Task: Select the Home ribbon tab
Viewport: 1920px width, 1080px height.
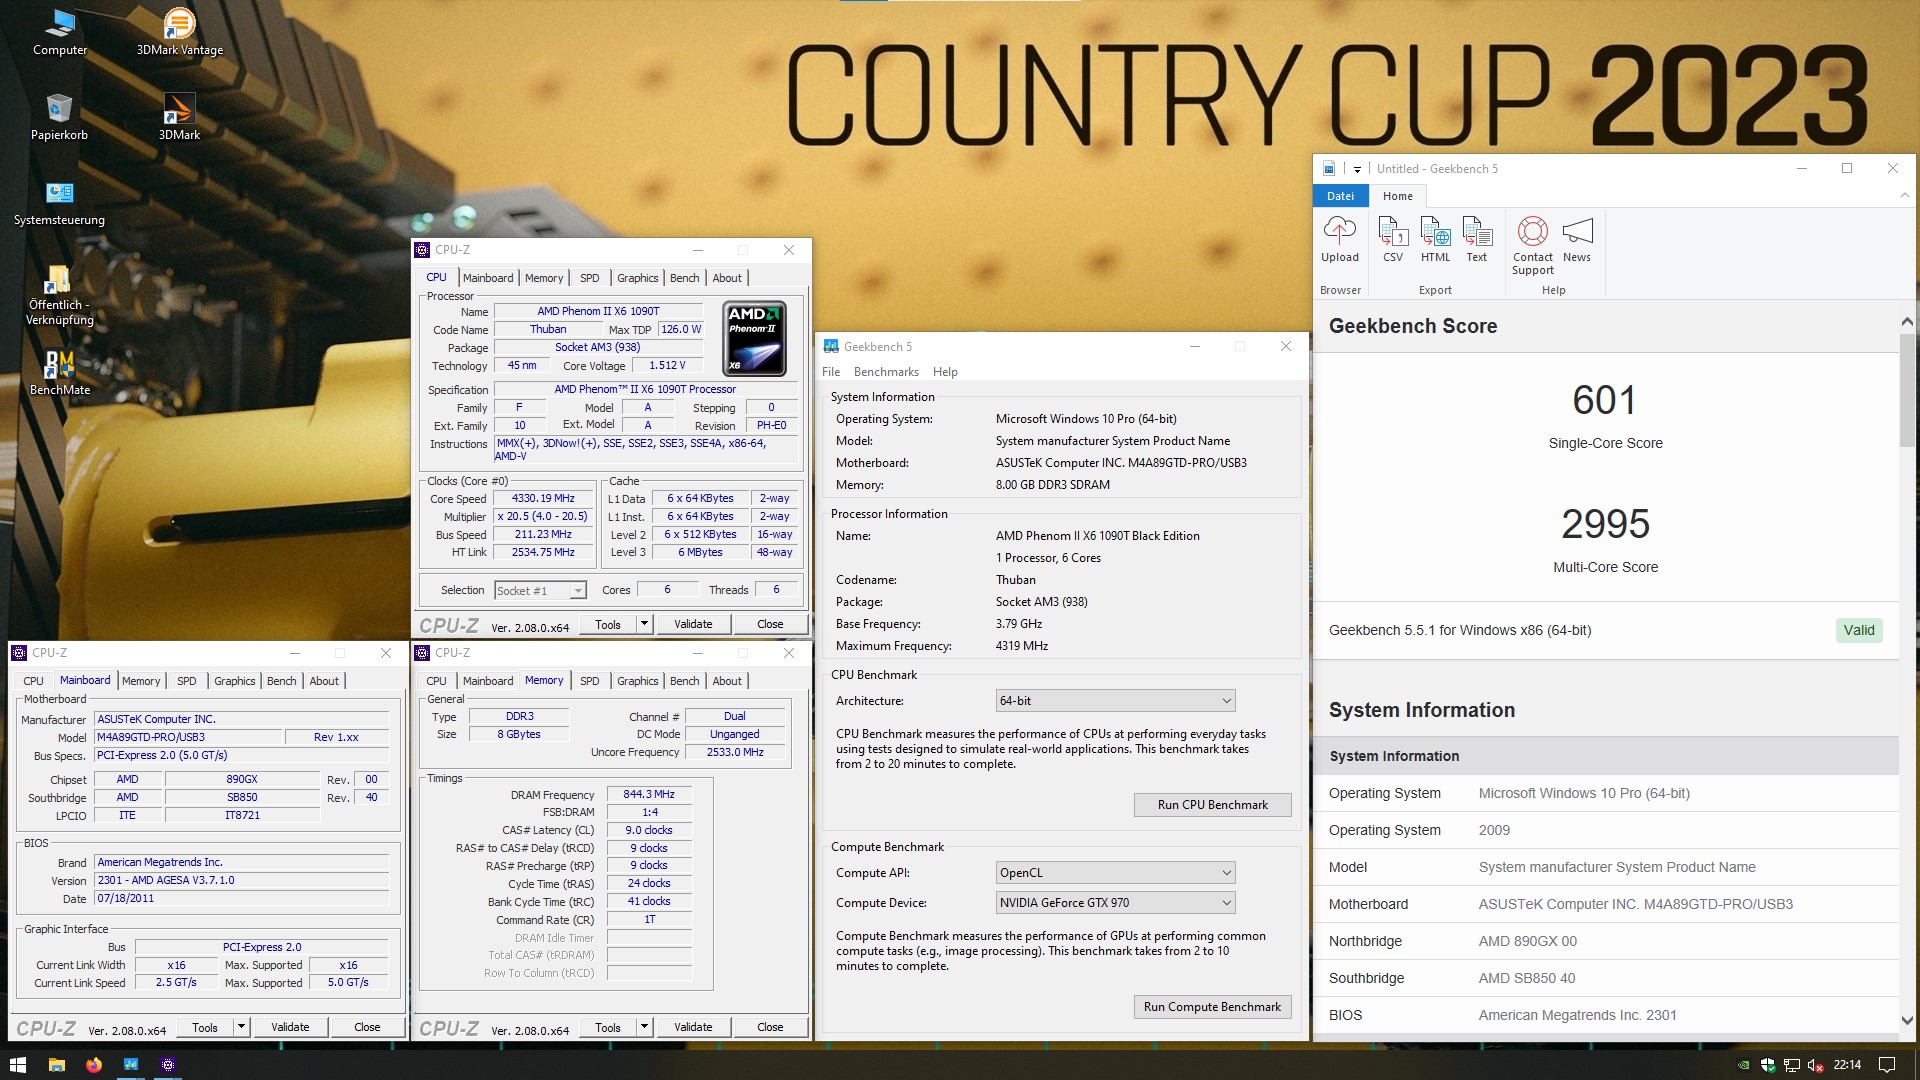Action: click(x=1398, y=196)
